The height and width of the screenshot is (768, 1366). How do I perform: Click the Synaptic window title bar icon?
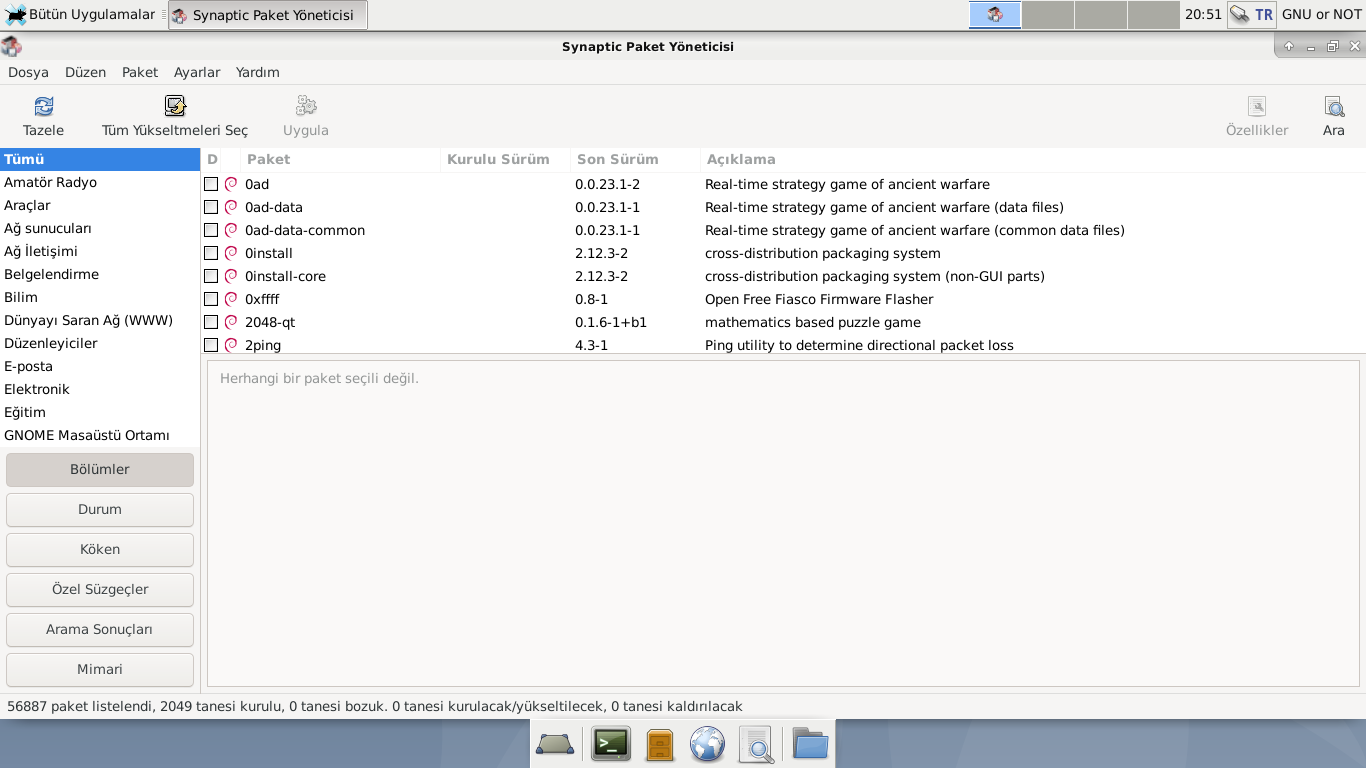11,46
